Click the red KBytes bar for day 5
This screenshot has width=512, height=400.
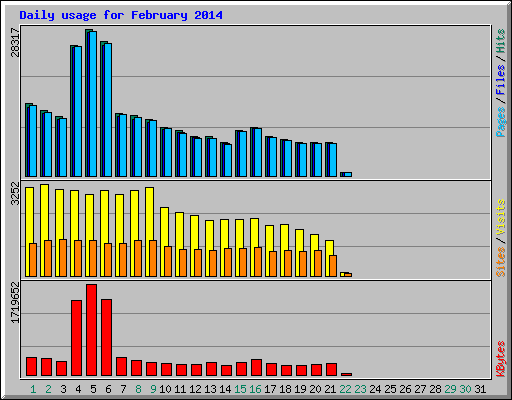(92, 330)
